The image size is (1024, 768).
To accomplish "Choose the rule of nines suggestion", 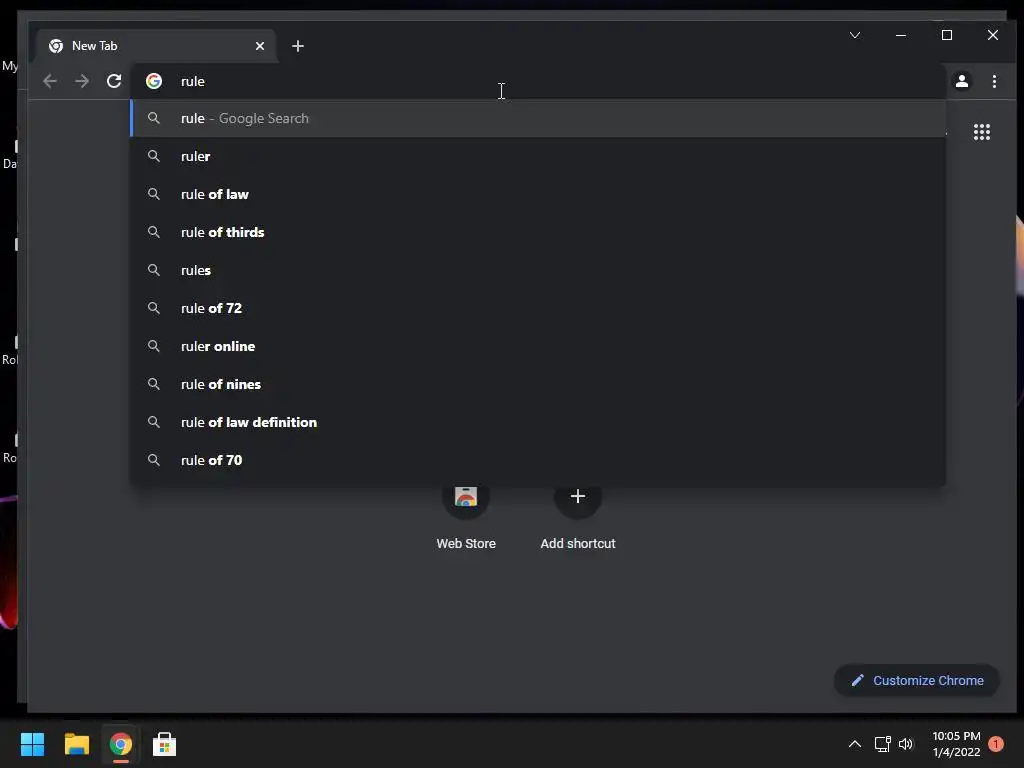I will (x=538, y=384).
